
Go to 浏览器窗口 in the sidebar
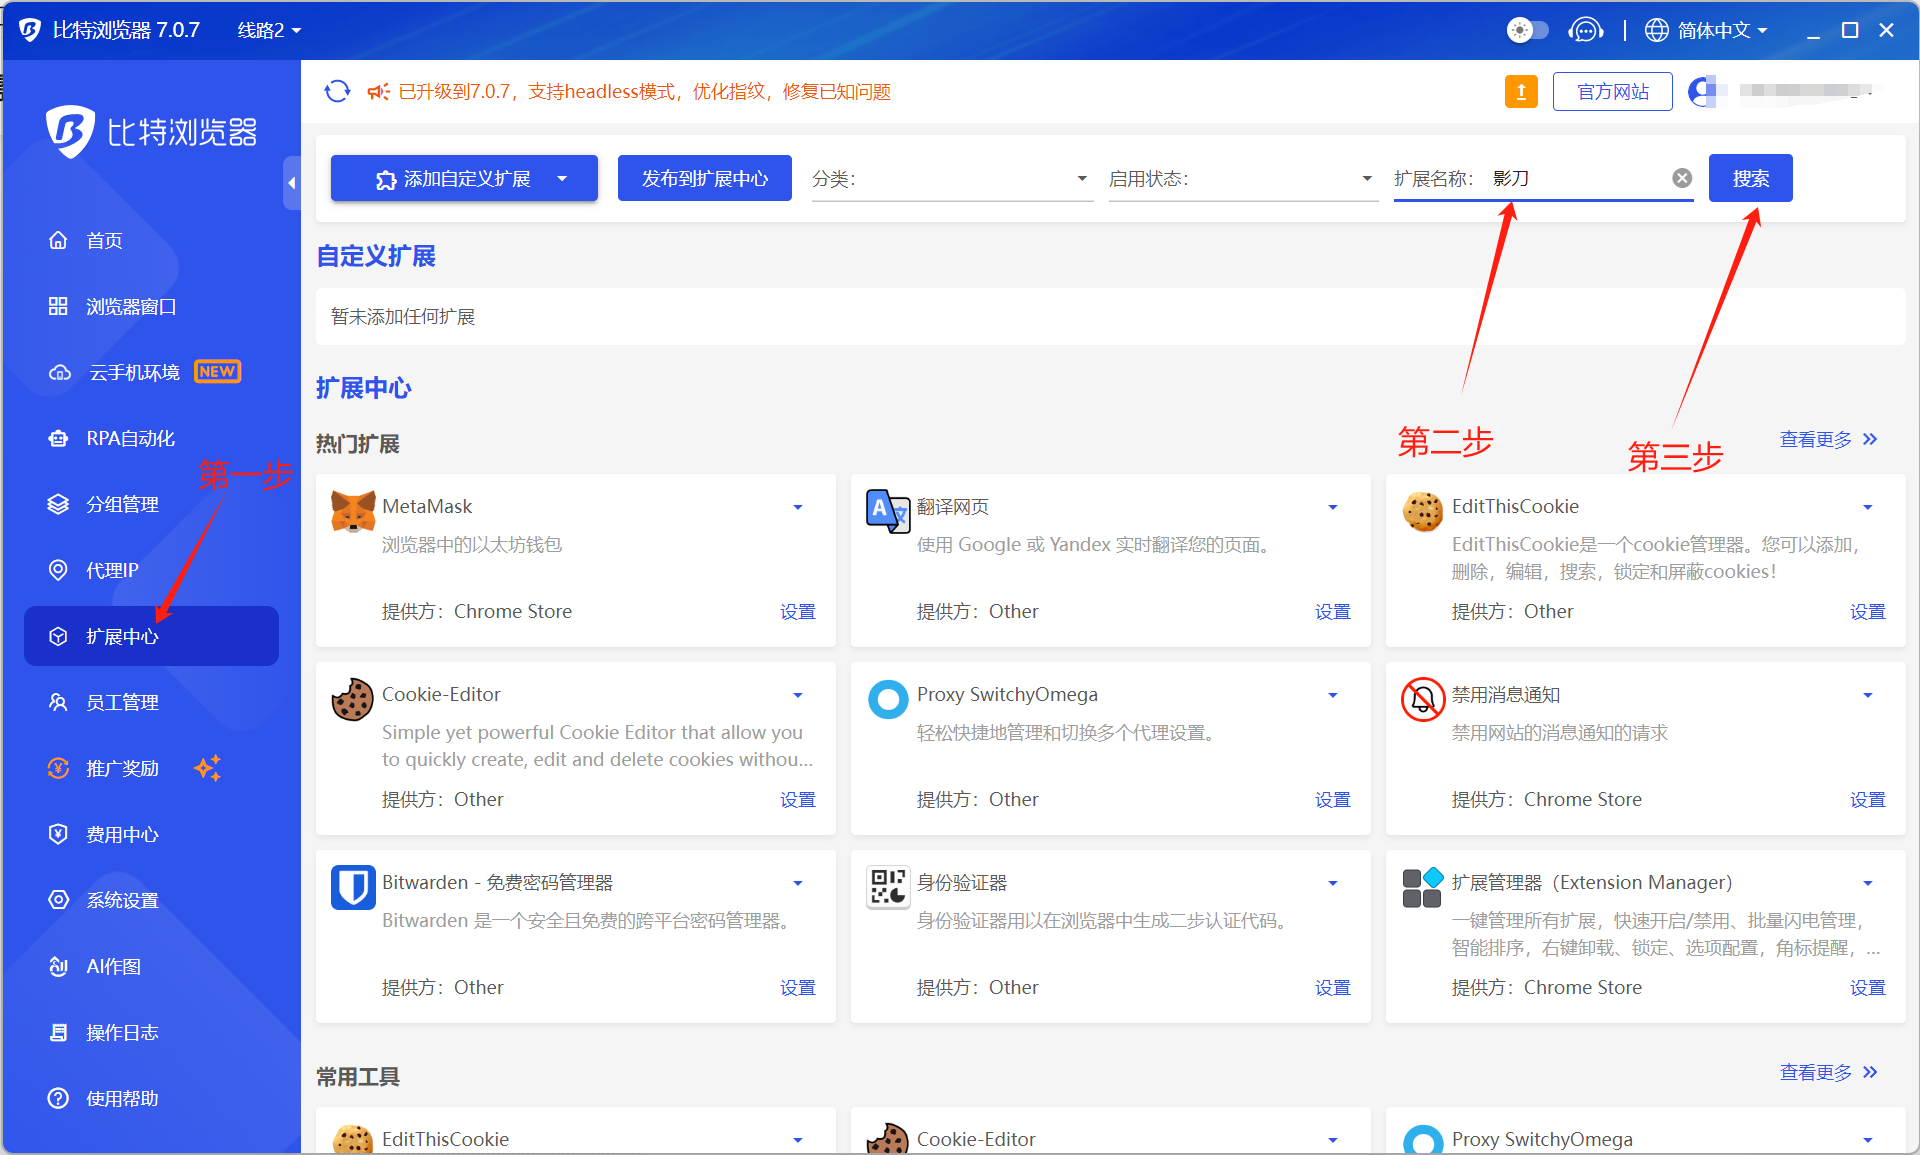pos(130,306)
